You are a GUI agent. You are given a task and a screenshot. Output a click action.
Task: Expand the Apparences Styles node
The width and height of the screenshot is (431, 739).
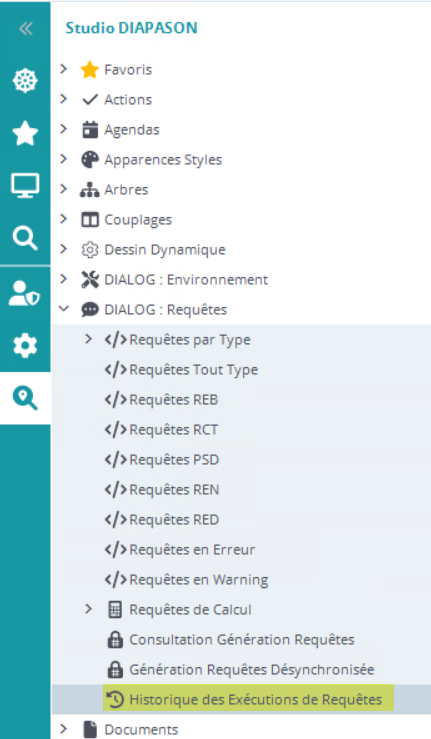(x=64, y=159)
